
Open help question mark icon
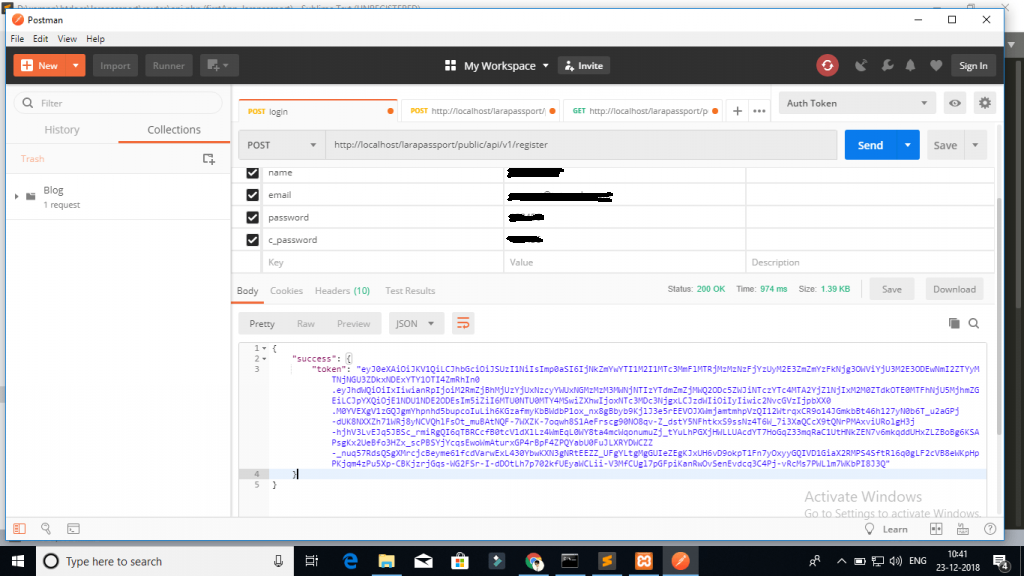[990, 529]
